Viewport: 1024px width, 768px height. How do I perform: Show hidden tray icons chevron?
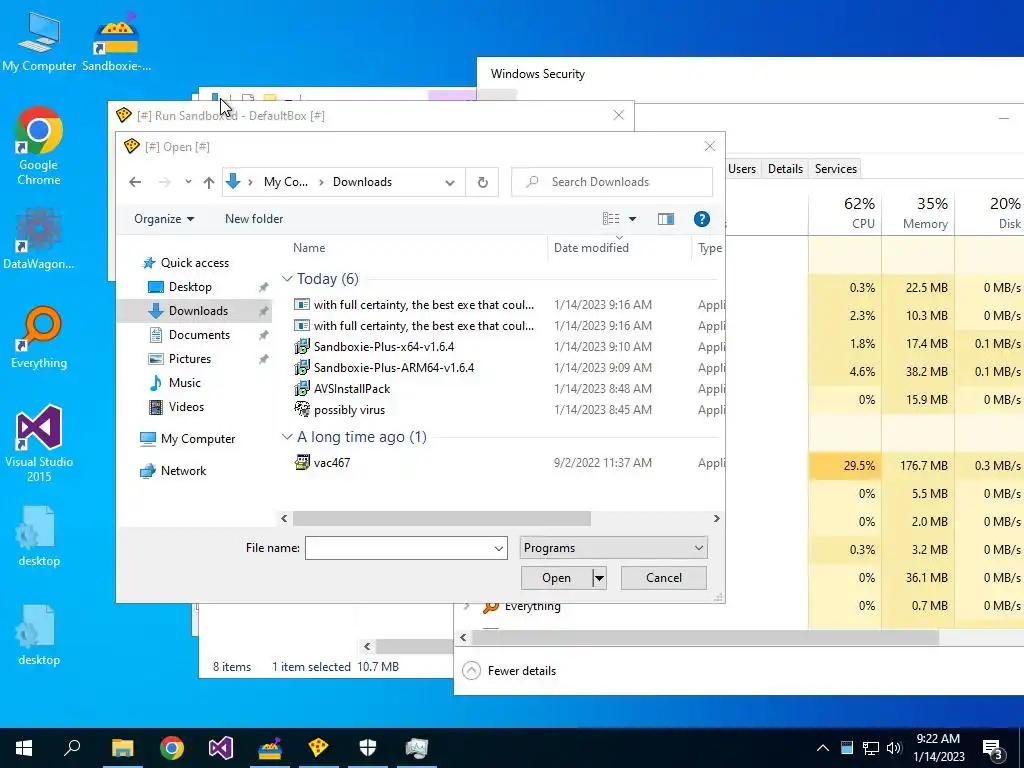pos(823,748)
